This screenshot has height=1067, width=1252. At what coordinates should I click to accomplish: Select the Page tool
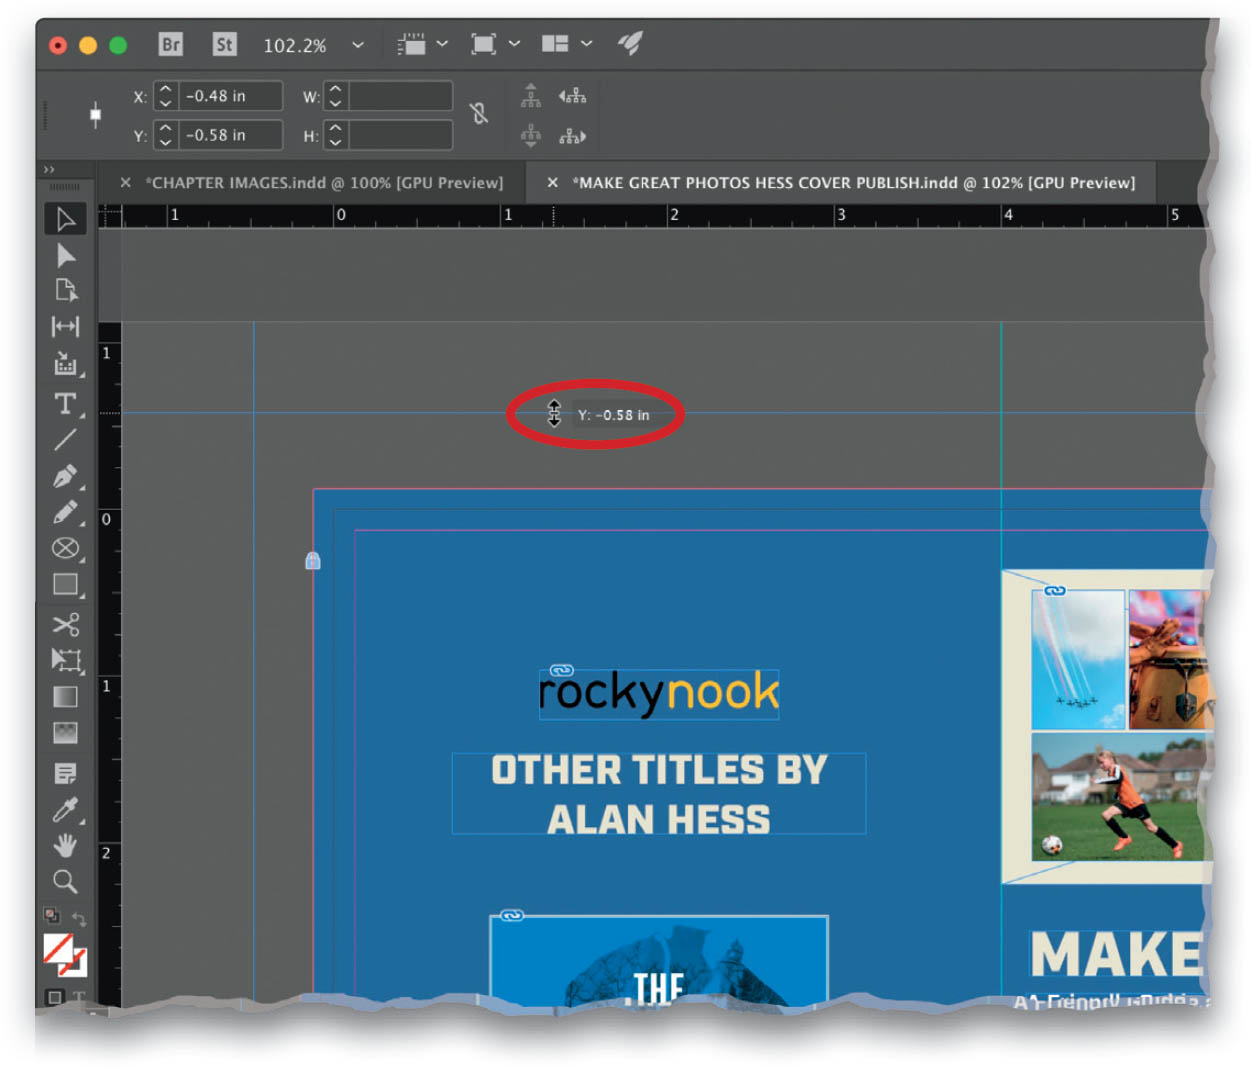click(x=65, y=290)
